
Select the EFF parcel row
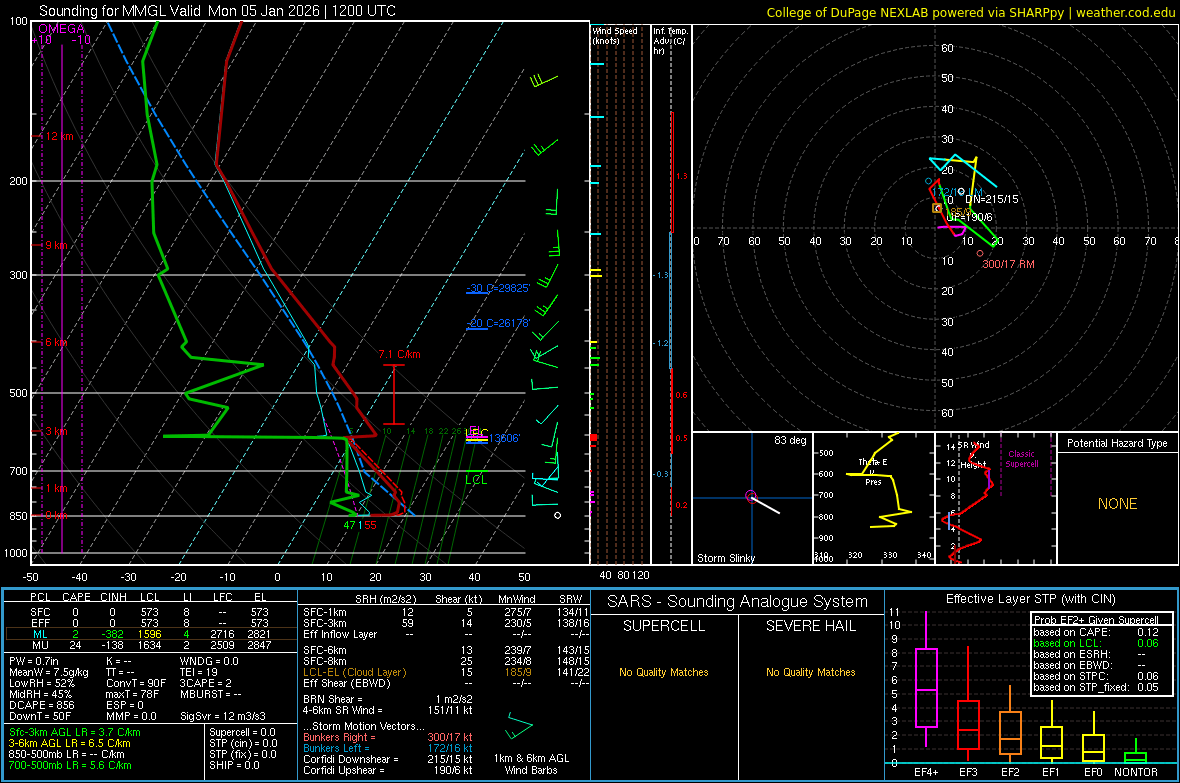[x=151, y=623]
